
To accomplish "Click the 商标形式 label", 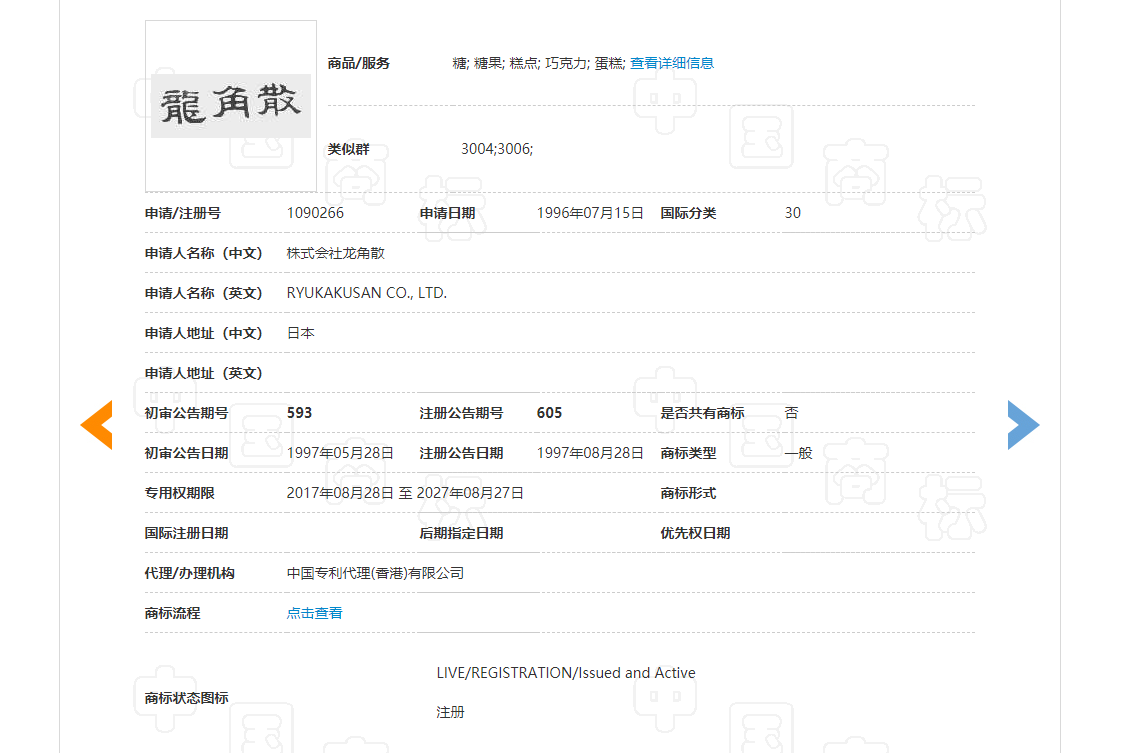I will (x=688, y=493).
